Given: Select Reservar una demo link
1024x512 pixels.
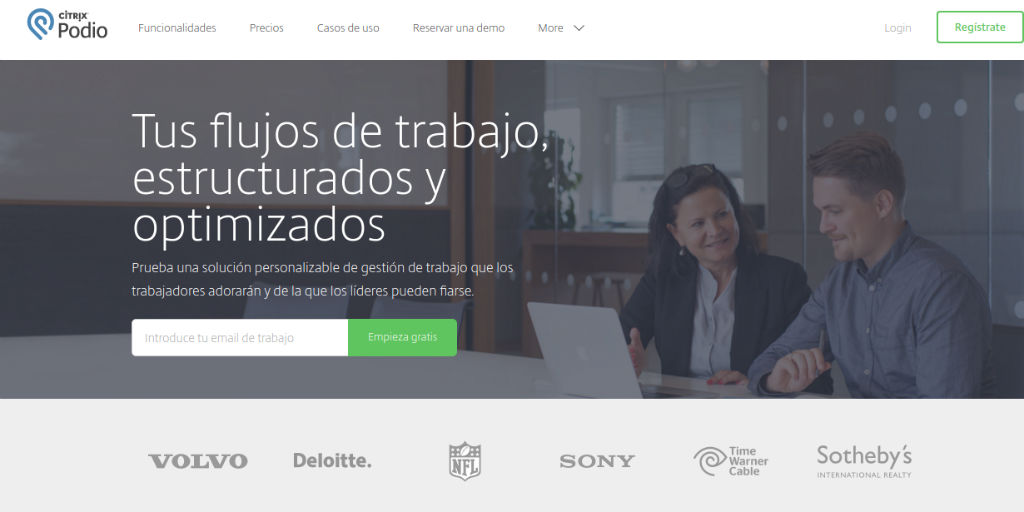Looking at the screenshot, I should [x=458, y=28].
